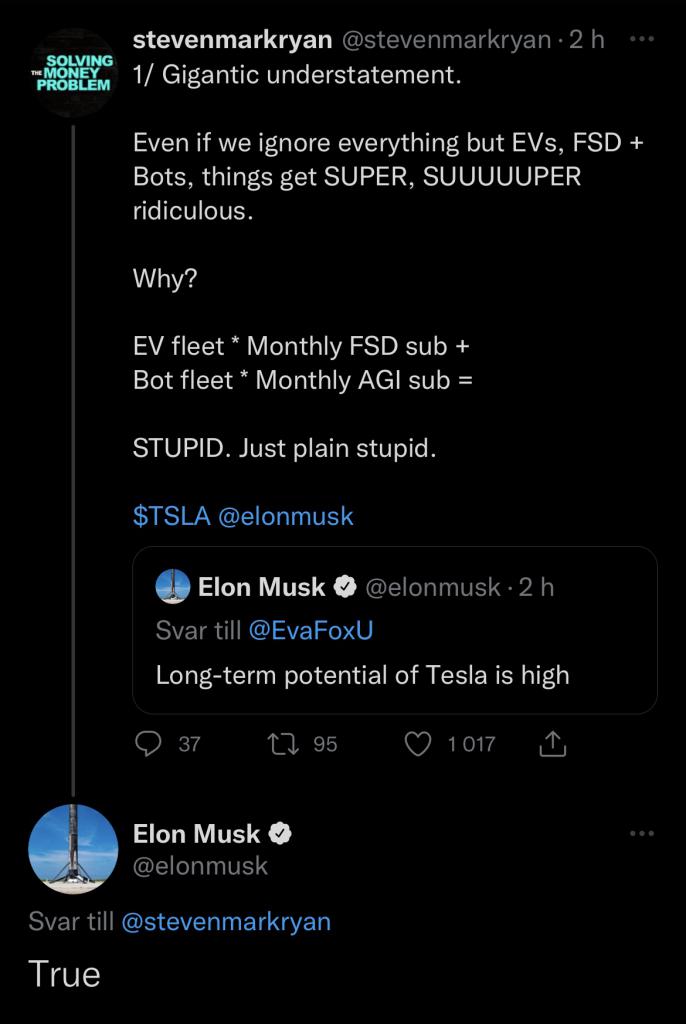Like the tweet with heart icon
The image size is (686, 1024).
(x=419, y=743)
